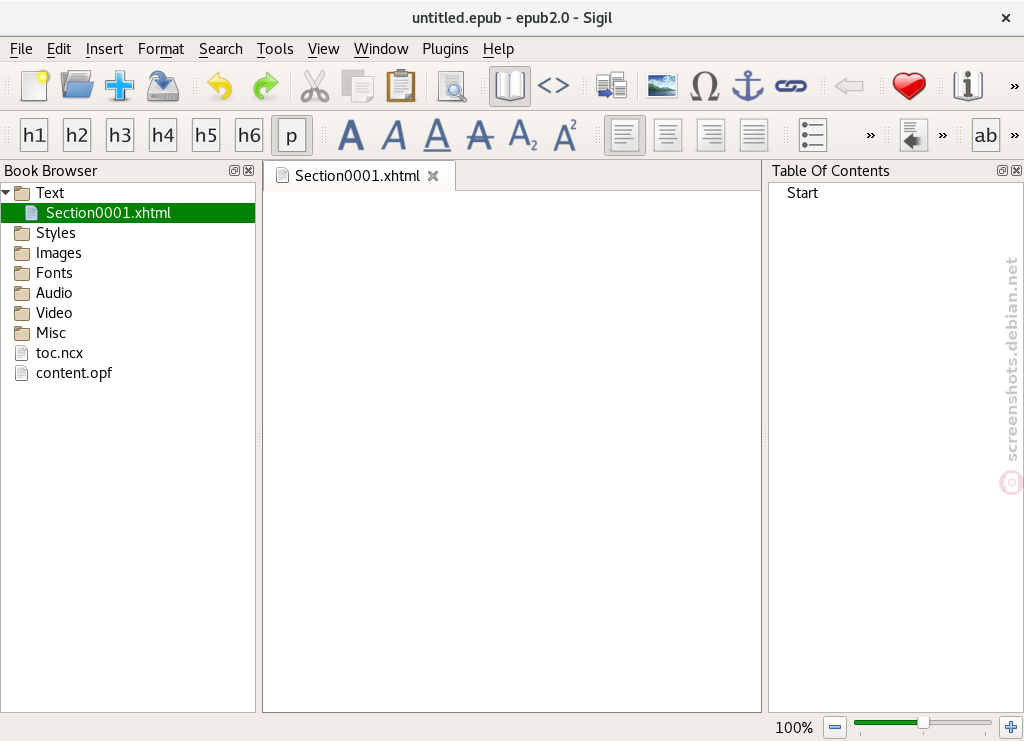Close the Section0001.xhtml tab
Screen dimensions: 1024x741
pos(433,176)
